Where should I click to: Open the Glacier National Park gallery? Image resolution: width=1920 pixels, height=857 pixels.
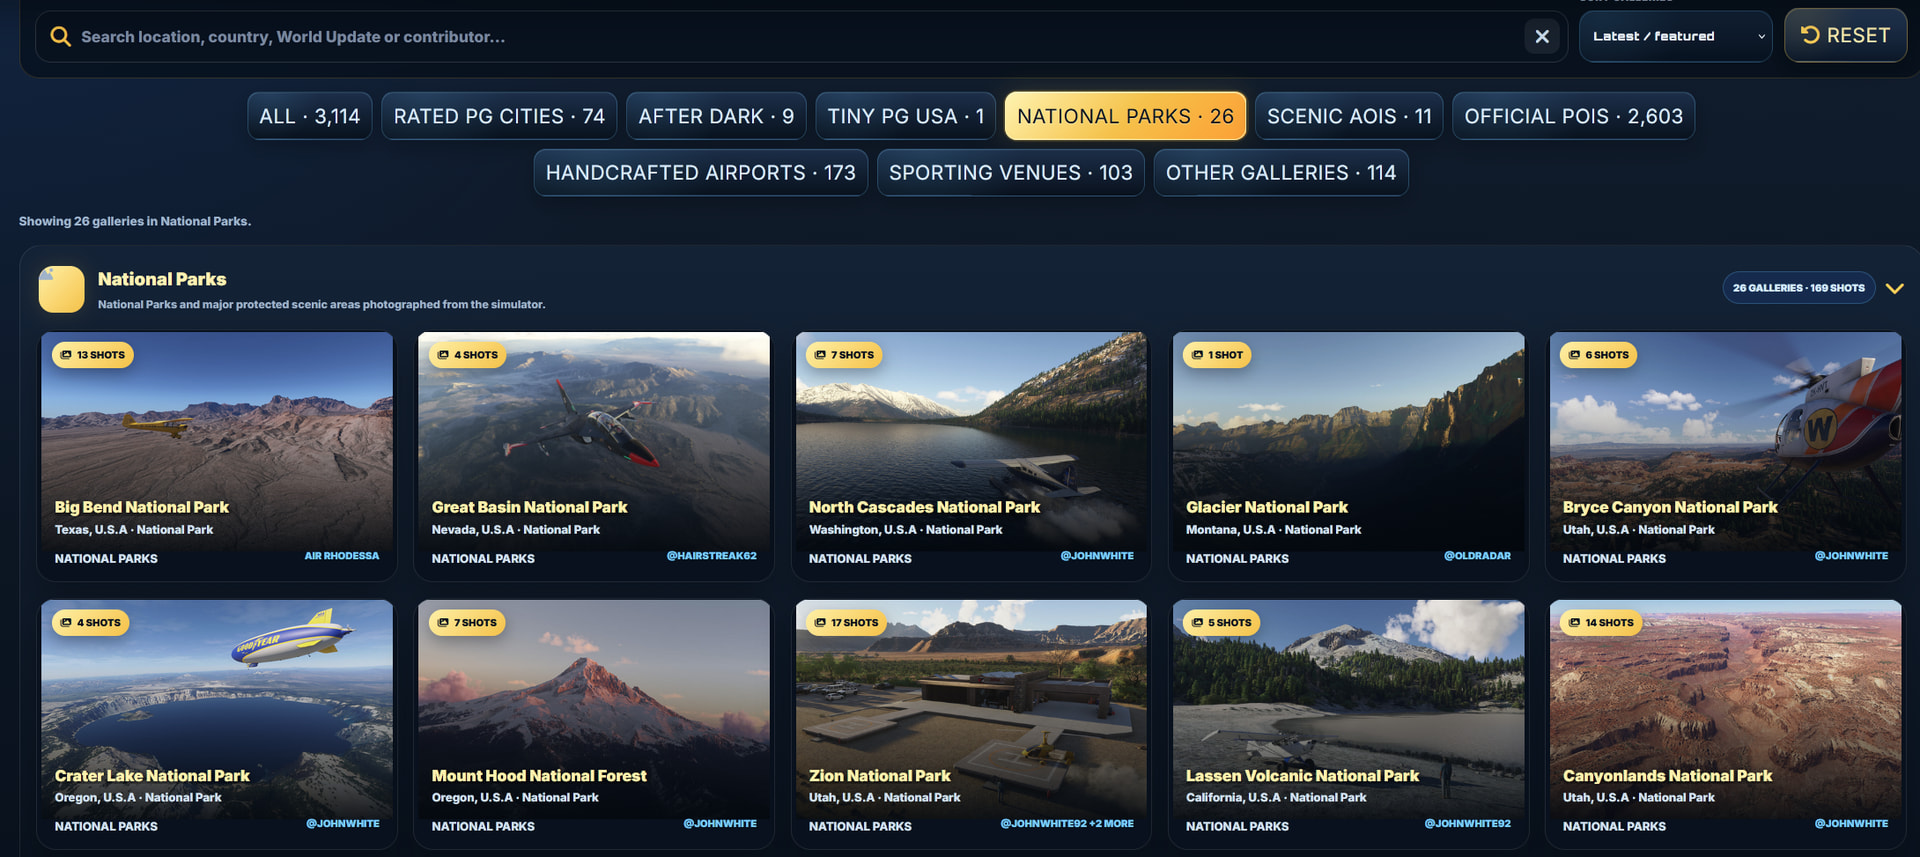pos(1348,456)
